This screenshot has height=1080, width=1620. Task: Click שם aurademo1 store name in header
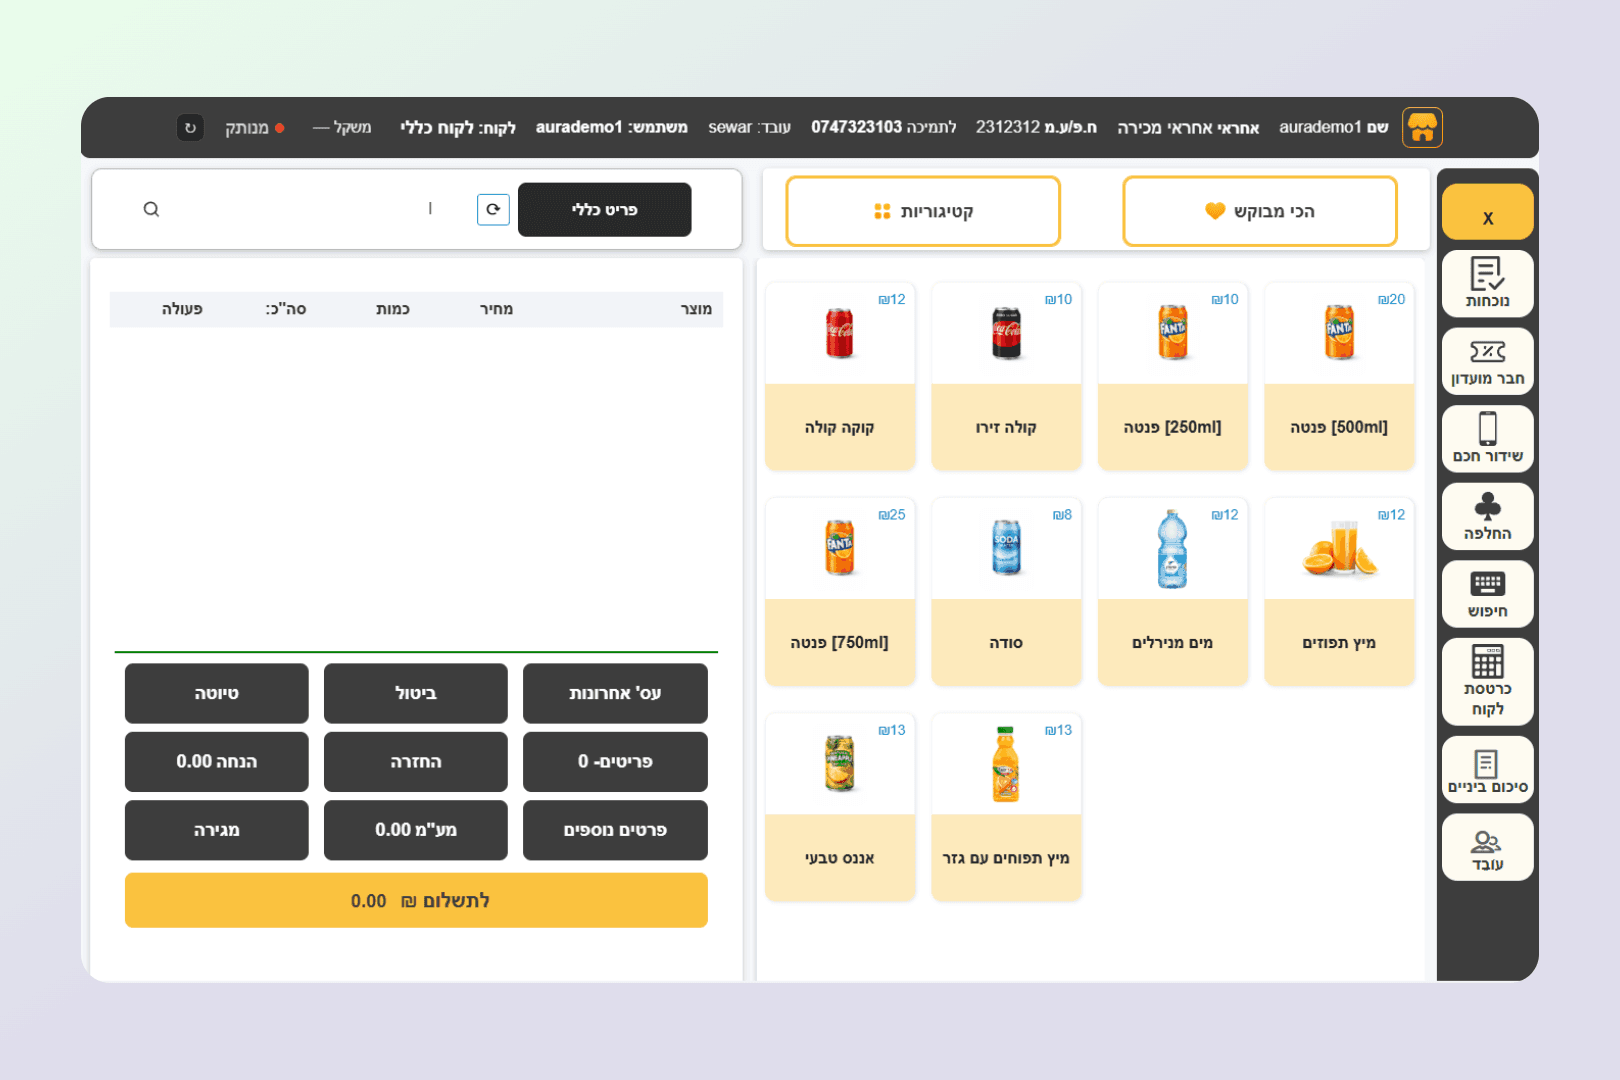1334,128
